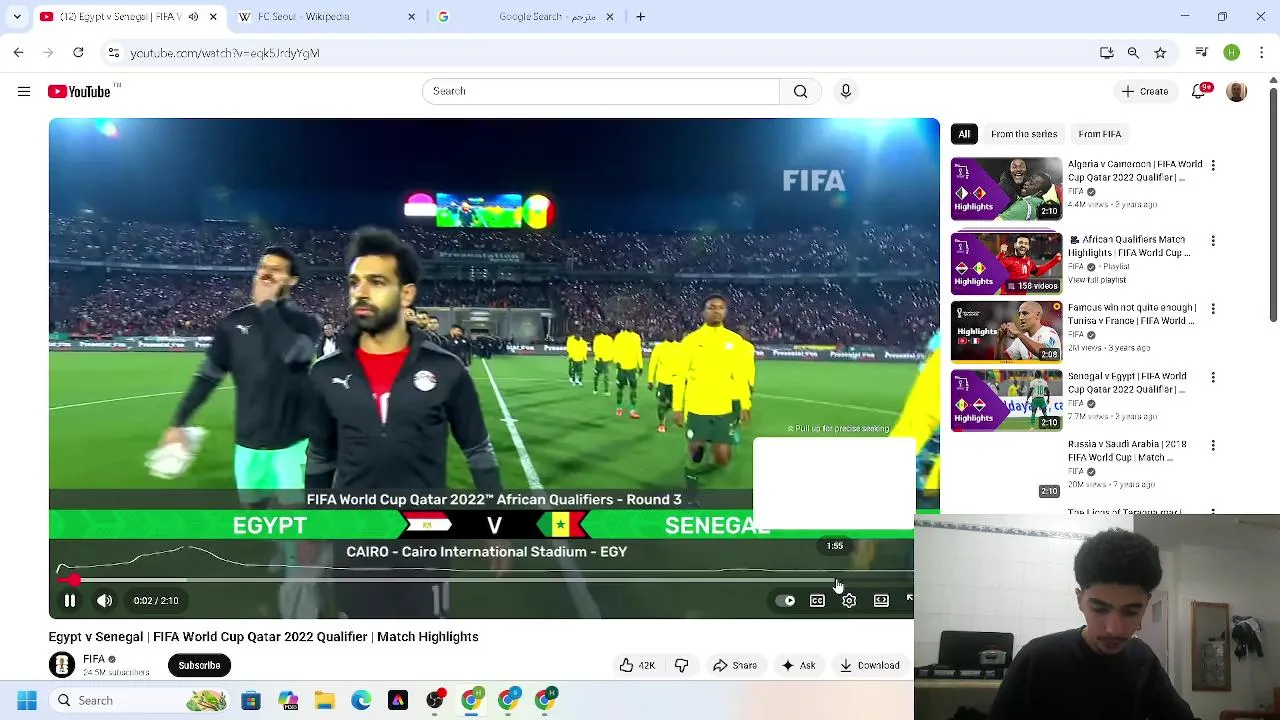Click the Windows taskbar search box
The height and width of the screenshot is (720, 1280).
pyautogui.click(x=140, y=701)
